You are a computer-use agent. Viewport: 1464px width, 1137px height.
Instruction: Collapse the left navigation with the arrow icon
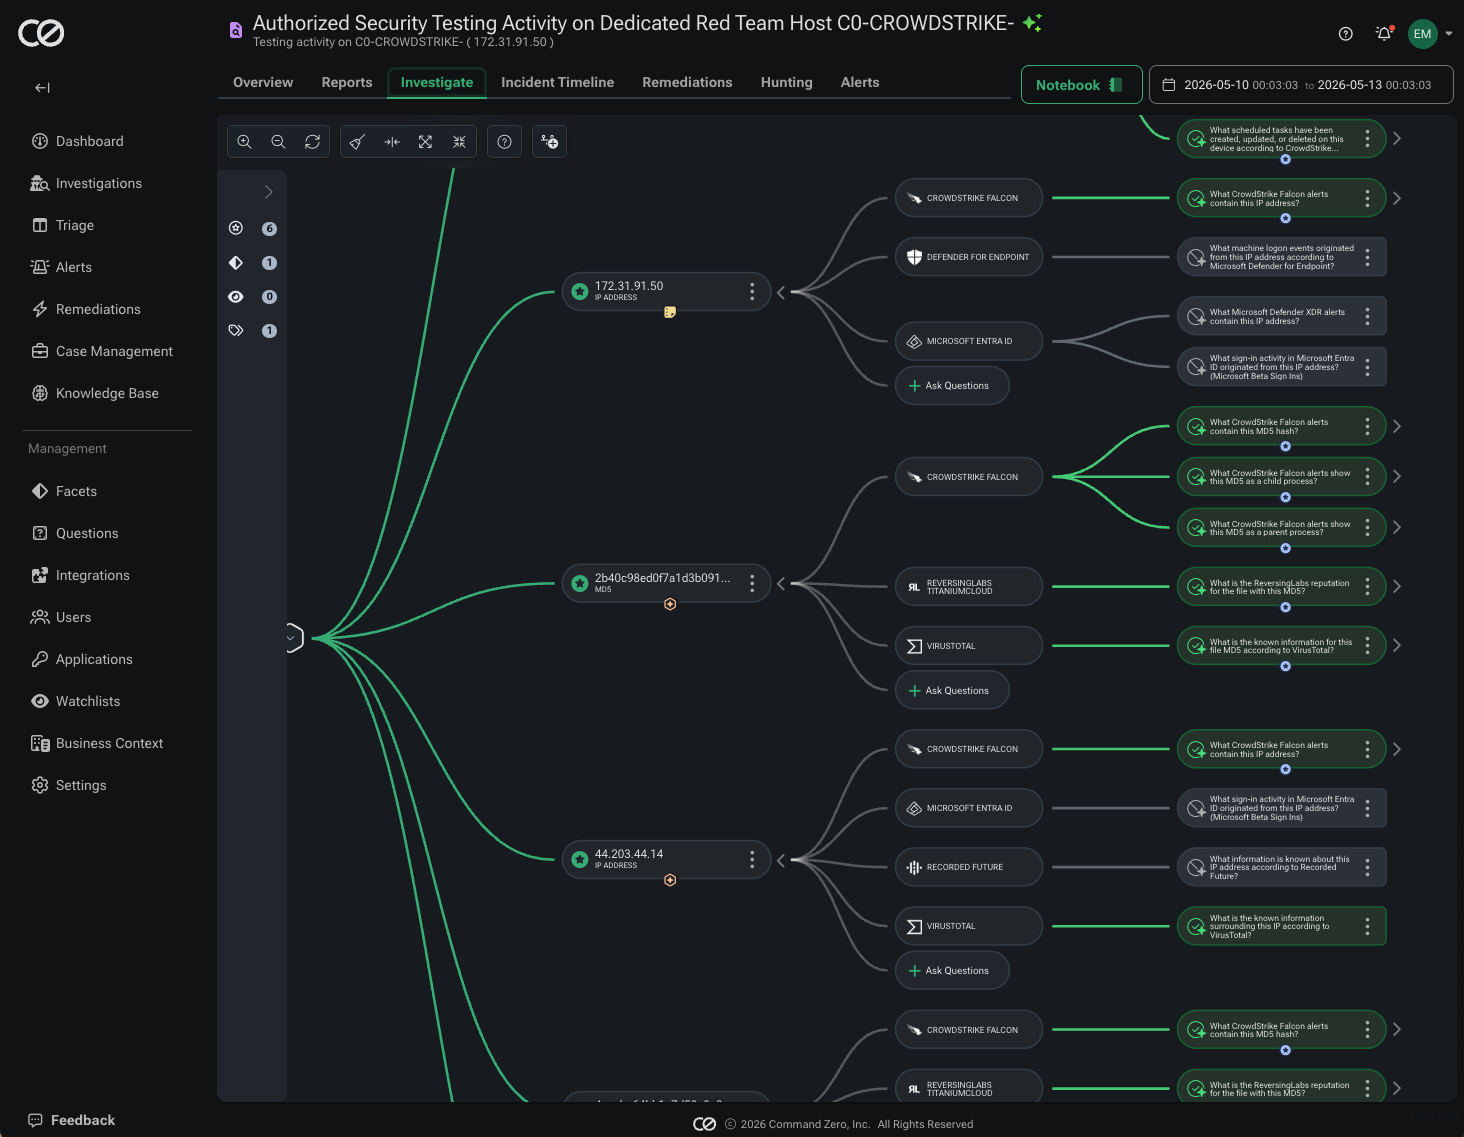pyautogui.click(x=42, y=88)
